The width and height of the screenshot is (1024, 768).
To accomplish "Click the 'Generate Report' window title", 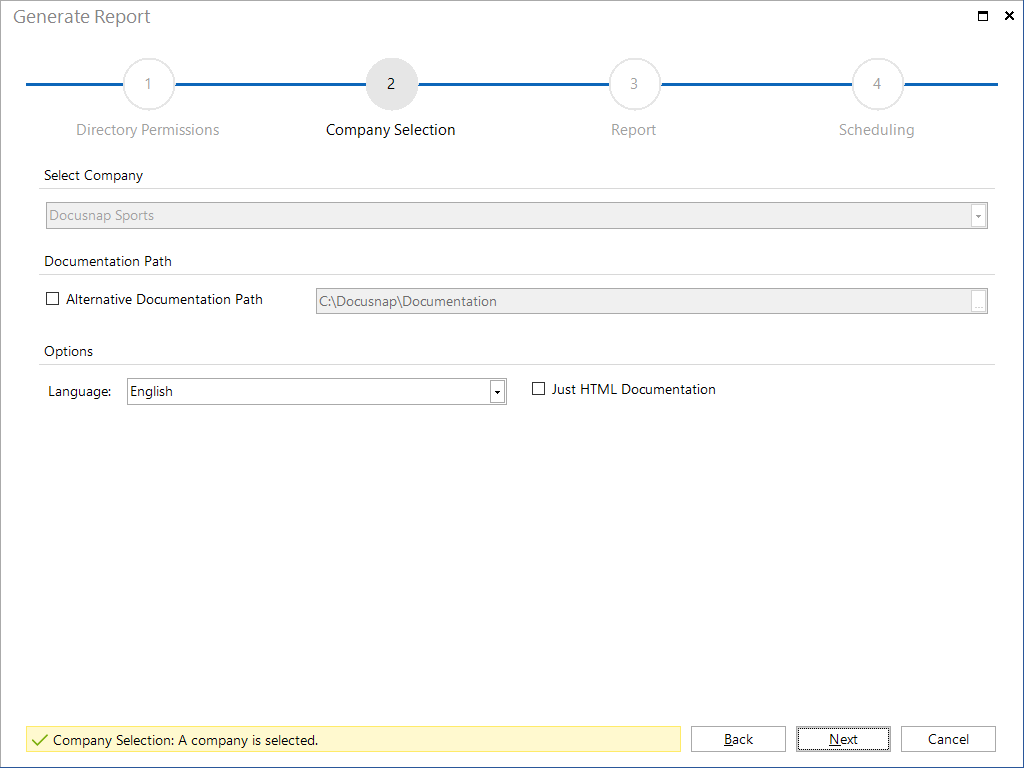I will 82,16.
